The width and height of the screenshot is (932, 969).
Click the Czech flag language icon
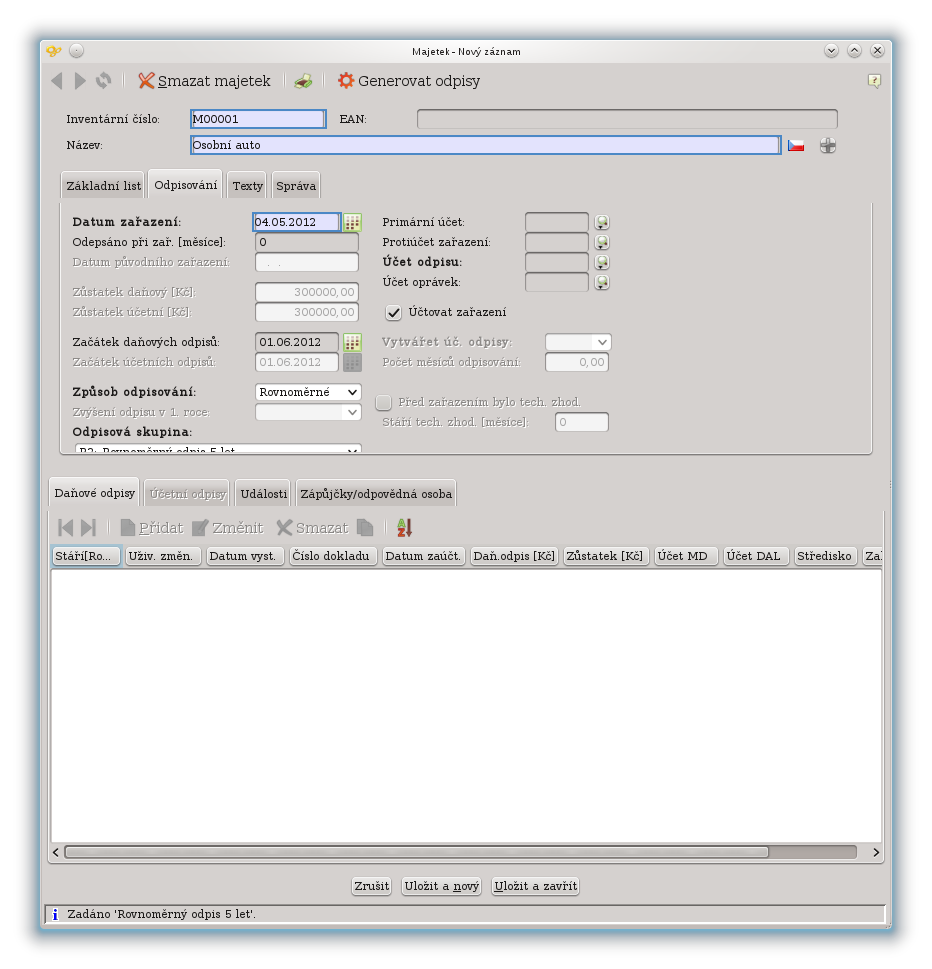pyautogui.click(x=796, y=146)
